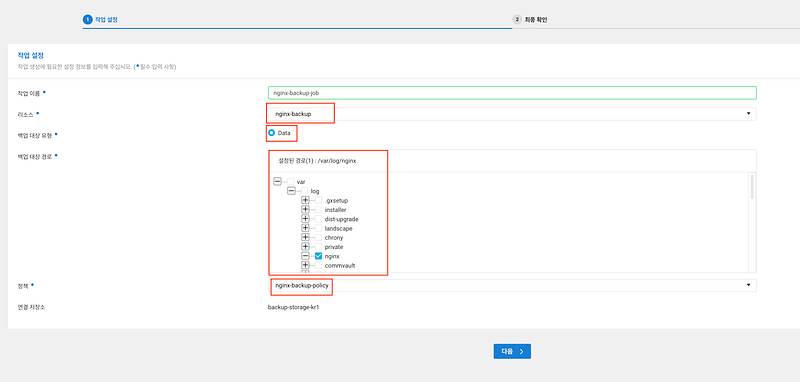Viewport: 800px width, 382px height.
Task: Select the 'landscape' tree label
Action: click(338, 228)
